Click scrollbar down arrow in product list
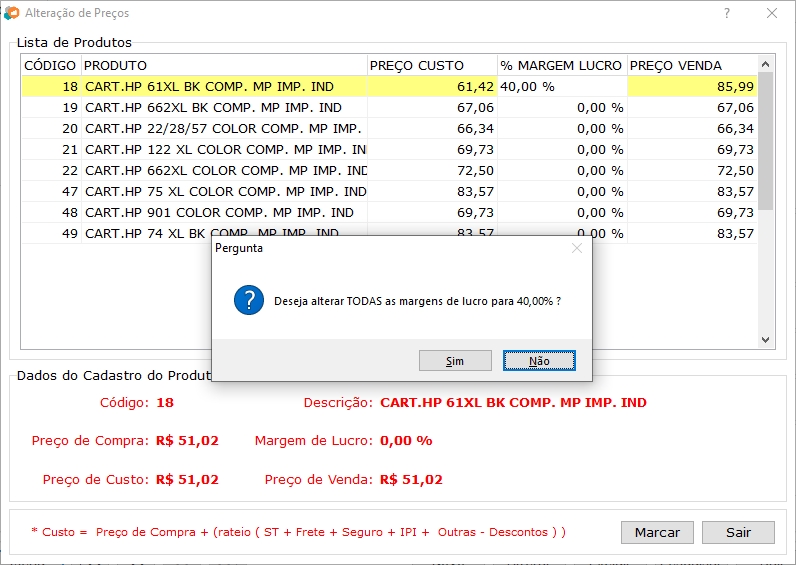 [766, 340]
